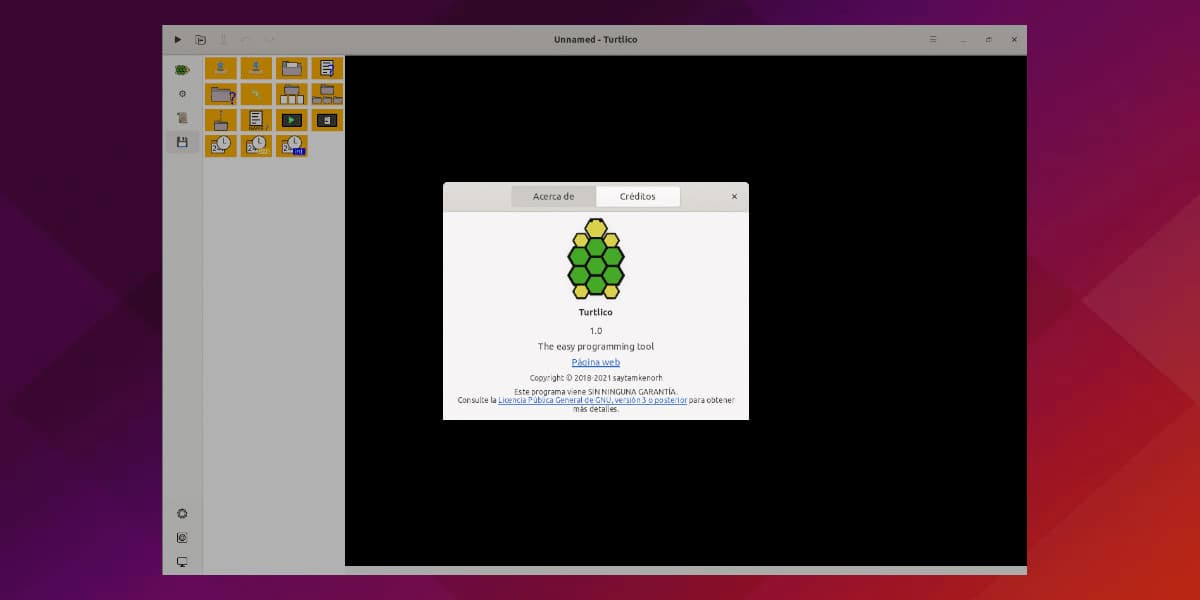Close the about Turtlico dialog
The width and height of the screenshot is (1200, 600).
(734, 197)
